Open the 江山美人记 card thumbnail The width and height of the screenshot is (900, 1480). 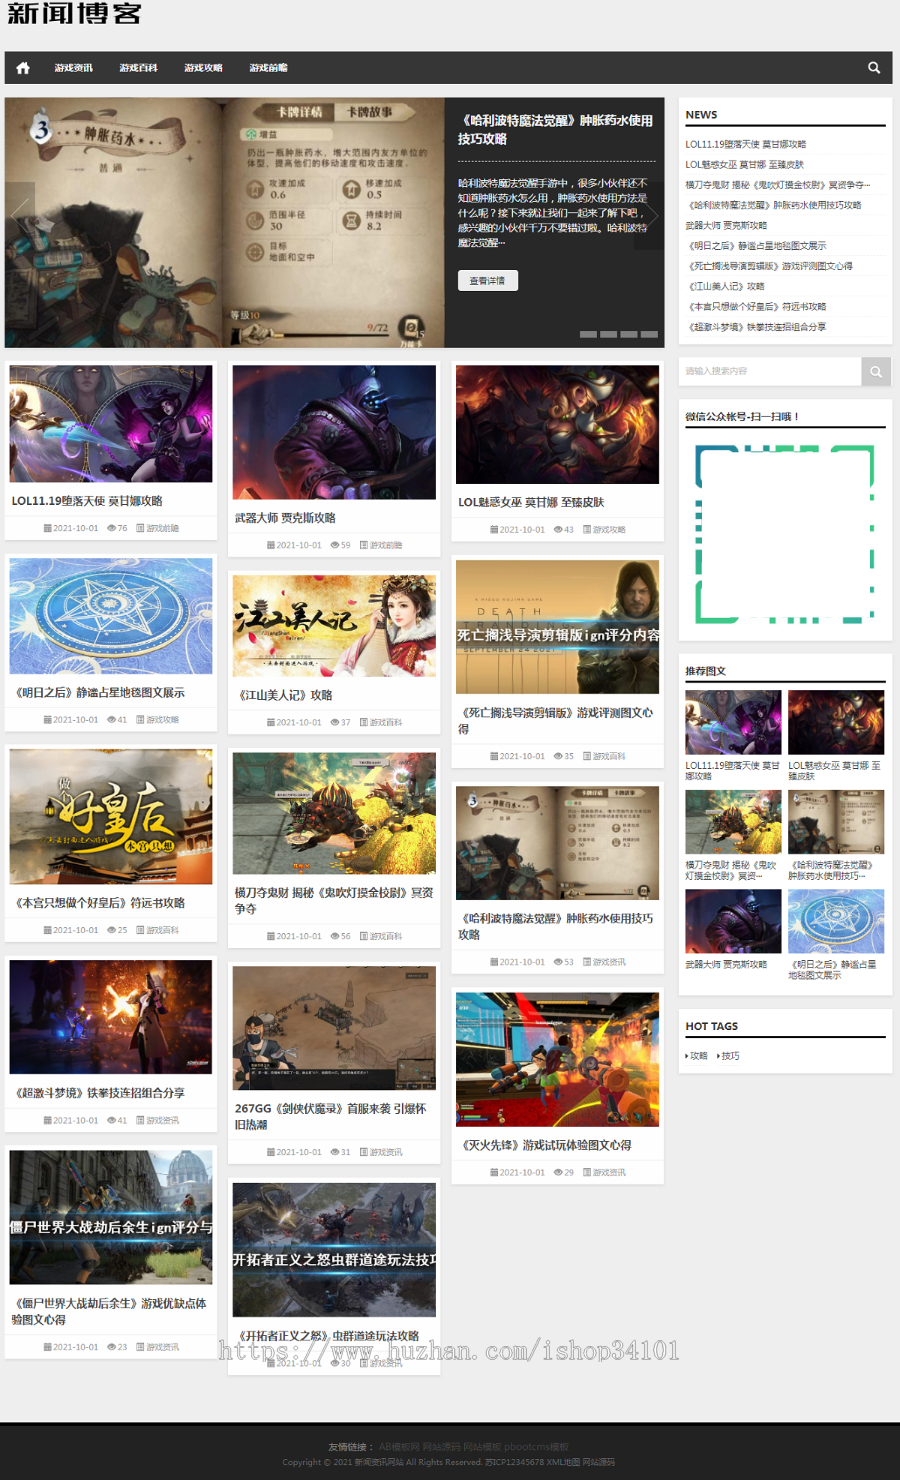pos(334,626)
